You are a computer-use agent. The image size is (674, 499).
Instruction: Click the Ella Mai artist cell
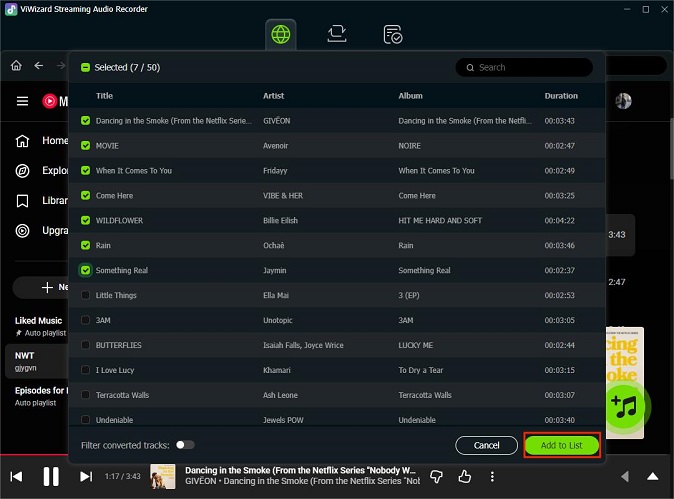276,295
